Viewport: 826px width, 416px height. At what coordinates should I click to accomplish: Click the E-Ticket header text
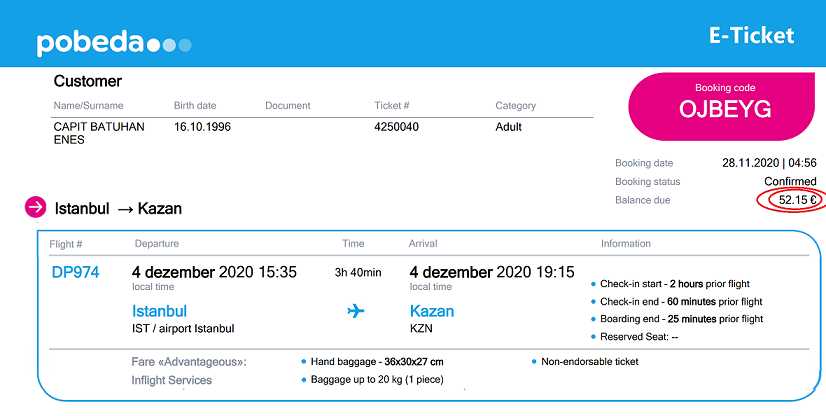[x=751, y=35]
